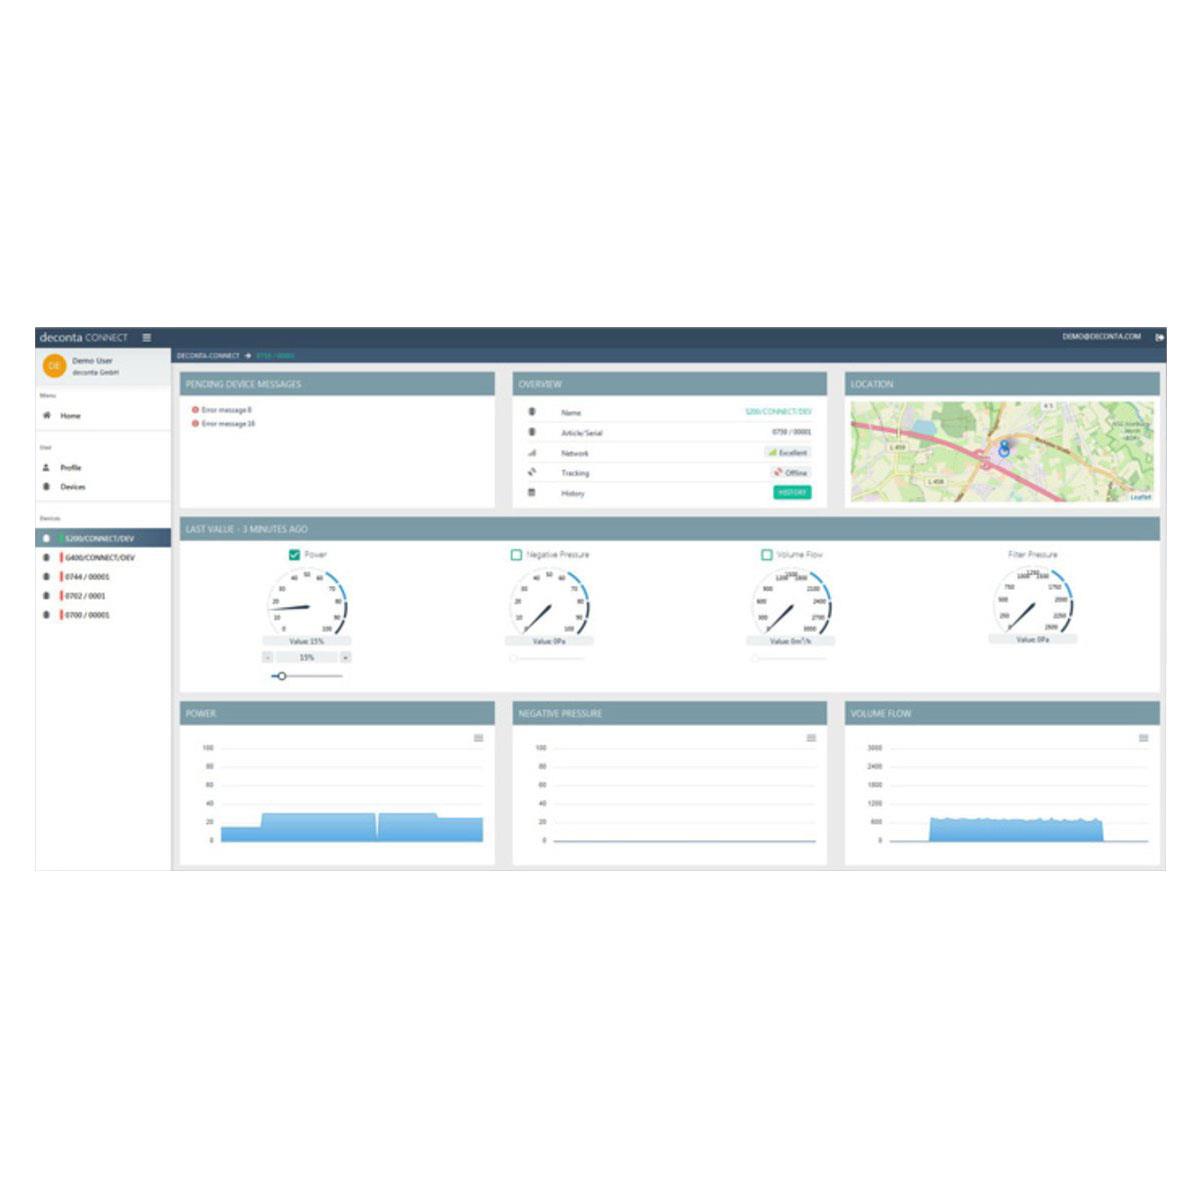
Task: Toggle the sidebar hamburger menu icon
Action: (x=147, y=338)
